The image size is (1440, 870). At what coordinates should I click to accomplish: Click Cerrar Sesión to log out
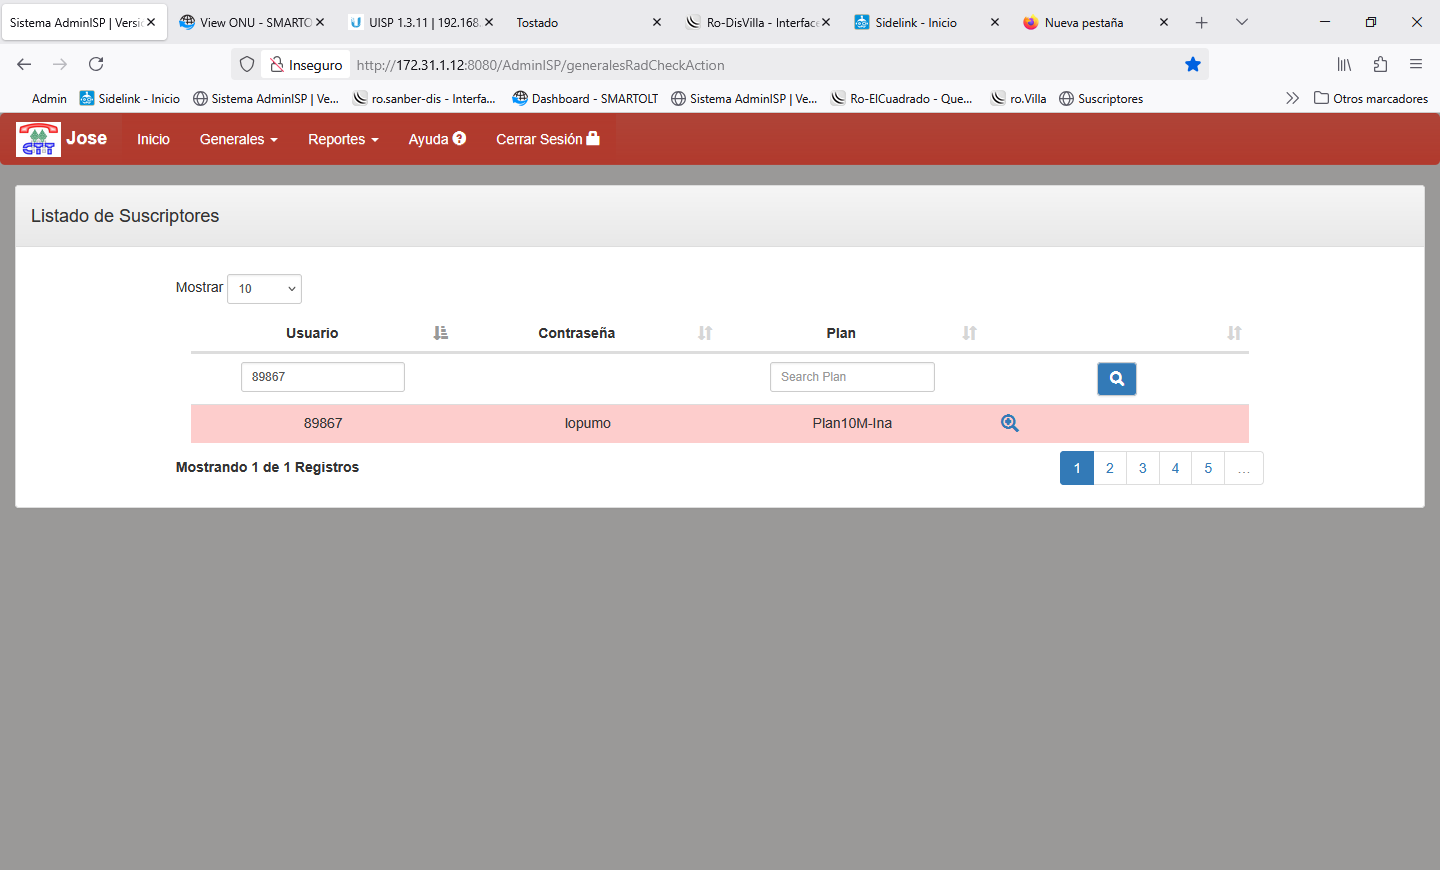point(547,139)
